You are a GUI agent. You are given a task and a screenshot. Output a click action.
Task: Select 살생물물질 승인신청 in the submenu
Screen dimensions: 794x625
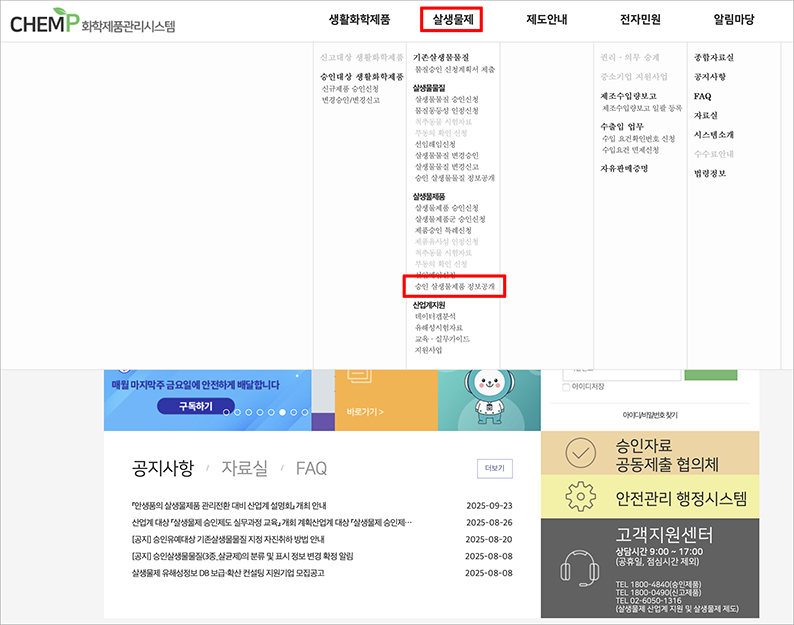coord(448,100)
